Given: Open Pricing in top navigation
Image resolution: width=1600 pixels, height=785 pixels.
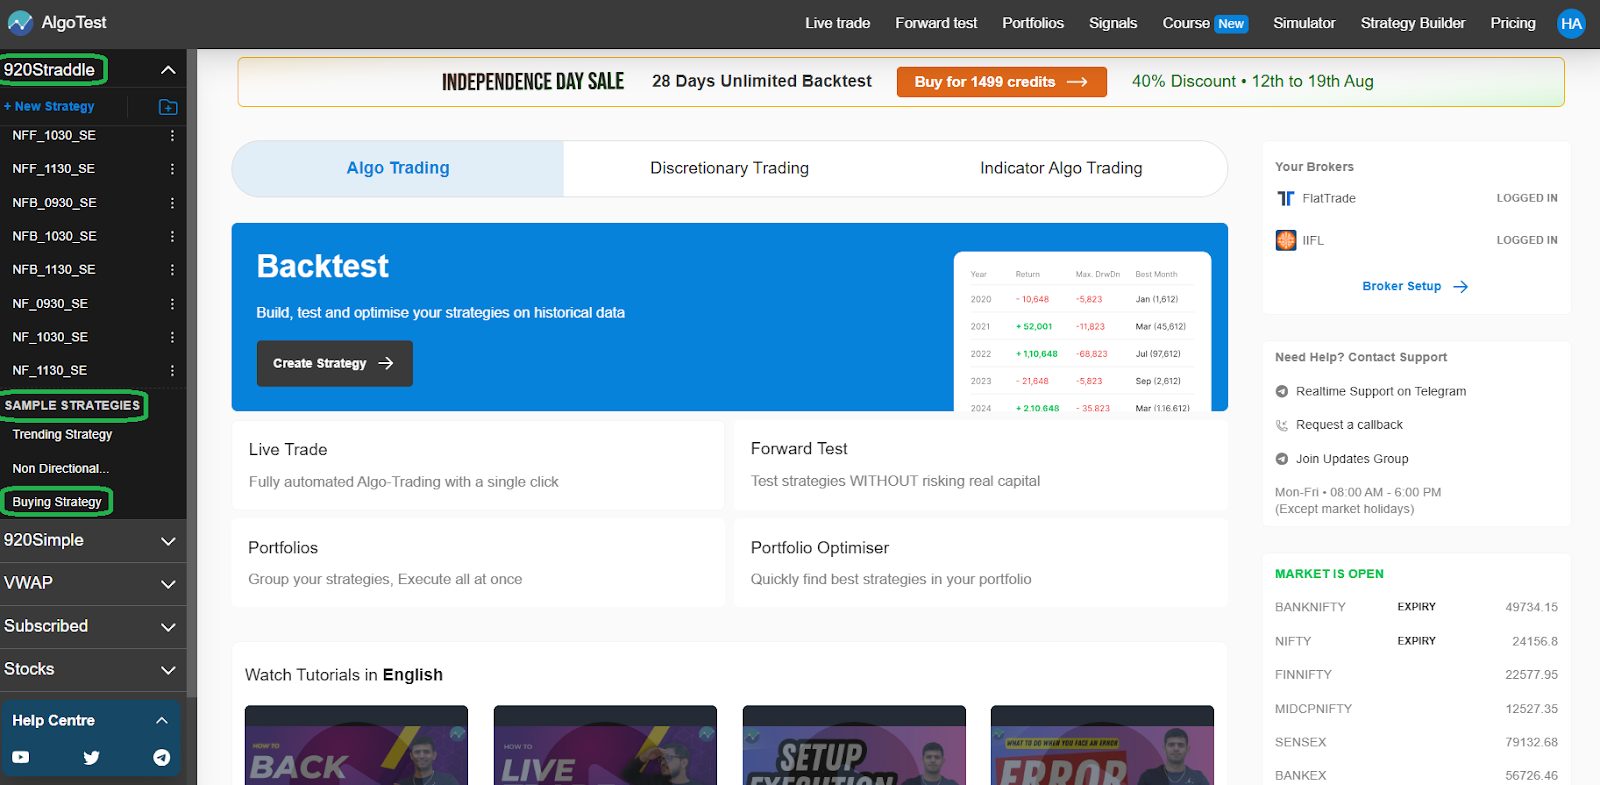Looking at the screenshot, I should tap(1513, 23).
